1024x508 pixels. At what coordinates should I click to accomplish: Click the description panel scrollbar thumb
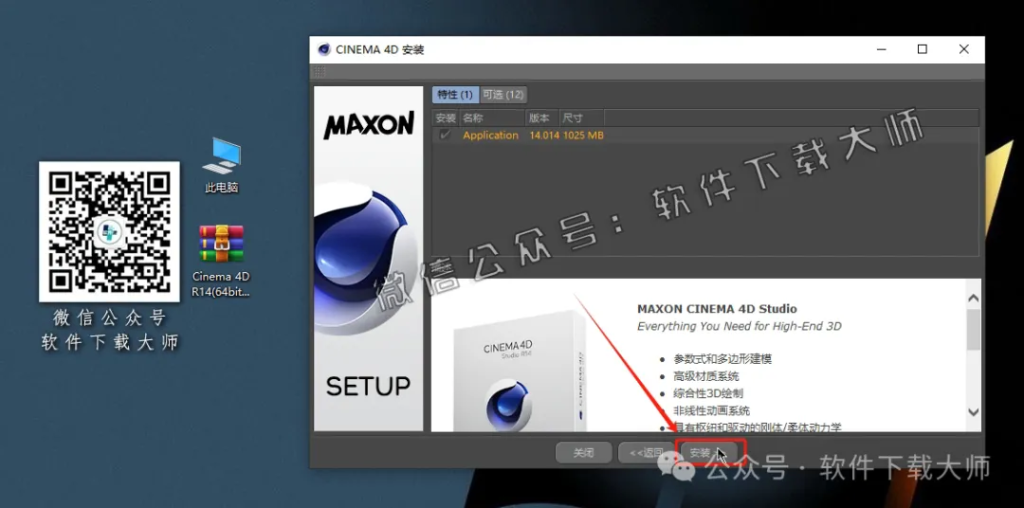click(x=973, y=329)
